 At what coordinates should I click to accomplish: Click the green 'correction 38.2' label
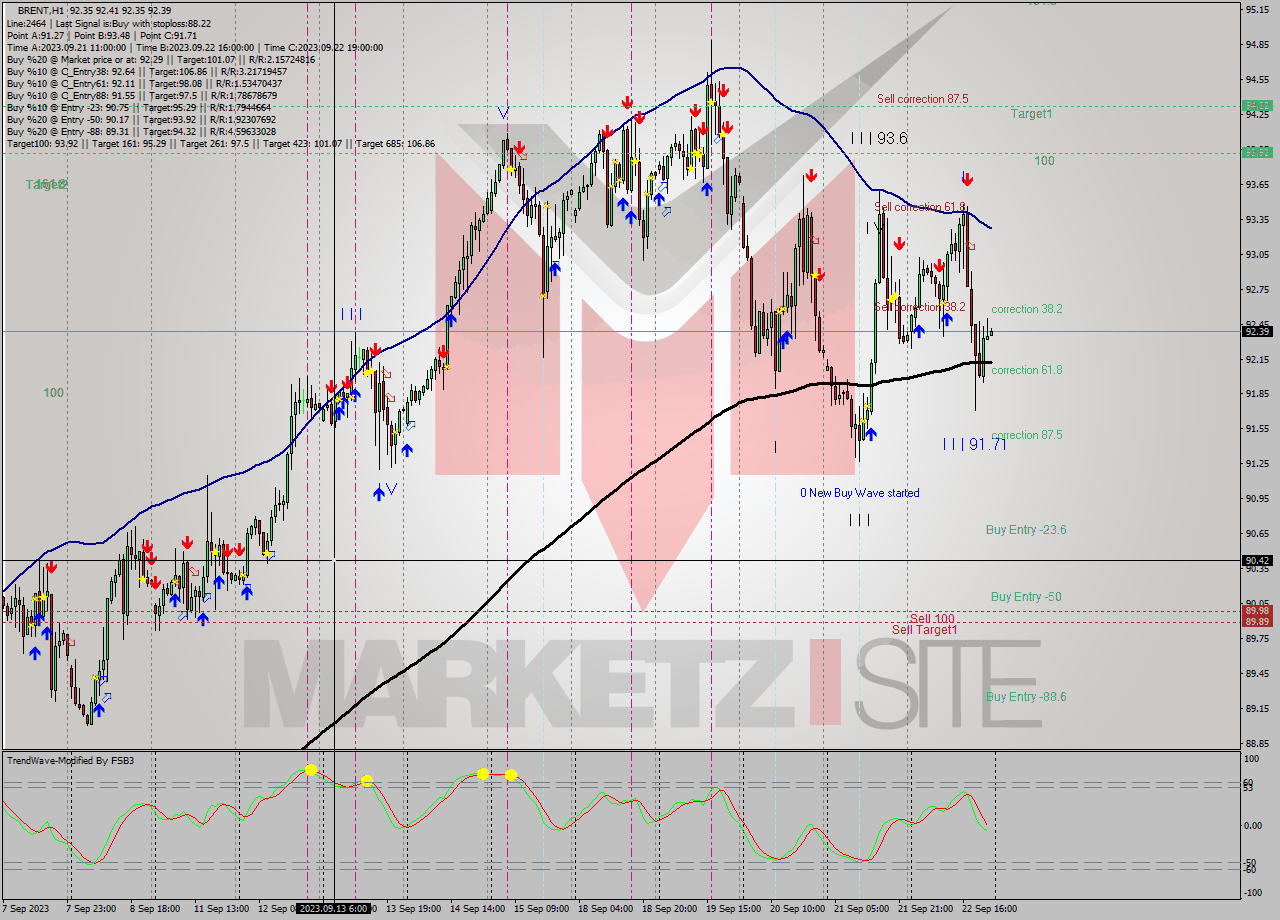[1027, 310]
